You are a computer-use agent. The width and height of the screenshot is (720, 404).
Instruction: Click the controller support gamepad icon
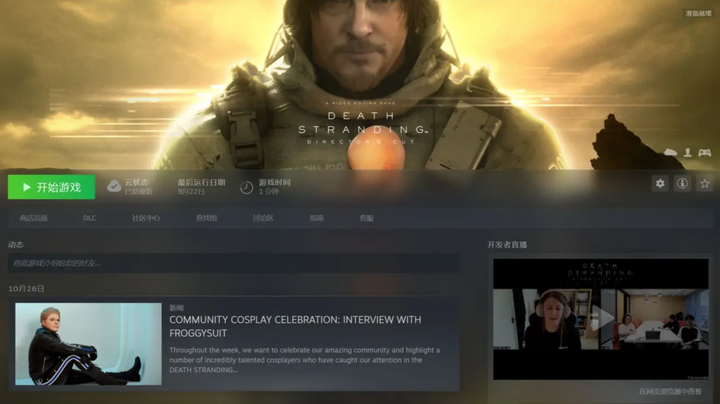click(704, 152)
